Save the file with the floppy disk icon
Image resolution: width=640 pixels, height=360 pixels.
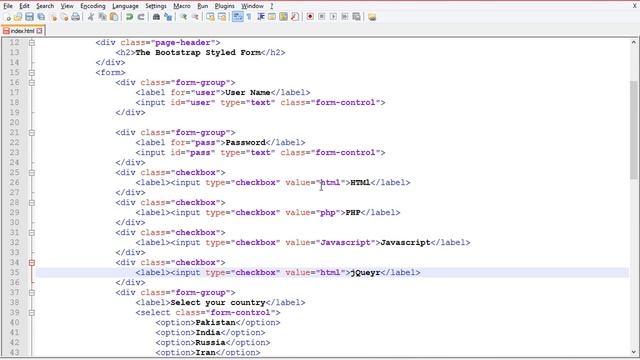click(x=29, y=17)
